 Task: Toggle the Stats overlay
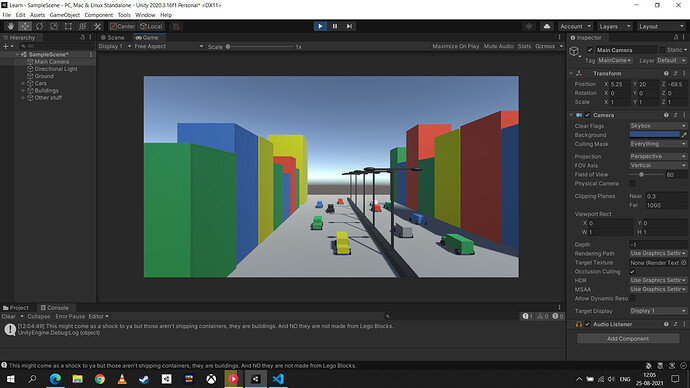524,47
